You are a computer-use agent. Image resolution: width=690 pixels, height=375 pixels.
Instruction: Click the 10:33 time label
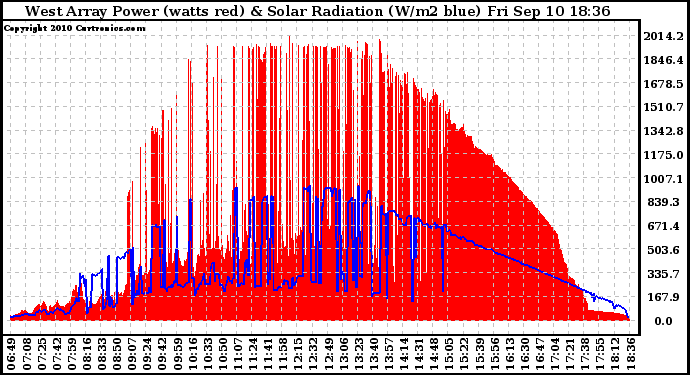tap(207, 353)
